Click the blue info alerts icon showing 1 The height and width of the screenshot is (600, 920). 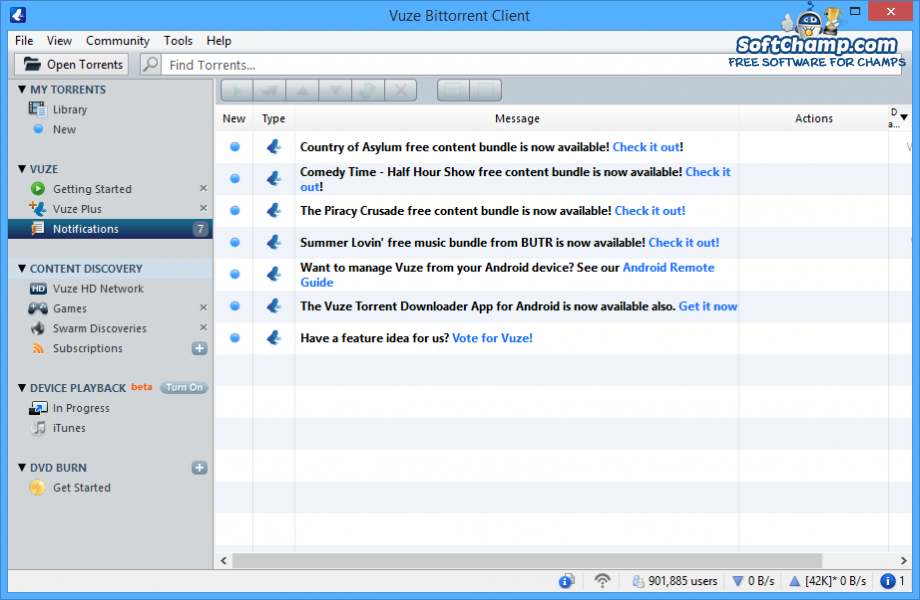click(888, 581)
